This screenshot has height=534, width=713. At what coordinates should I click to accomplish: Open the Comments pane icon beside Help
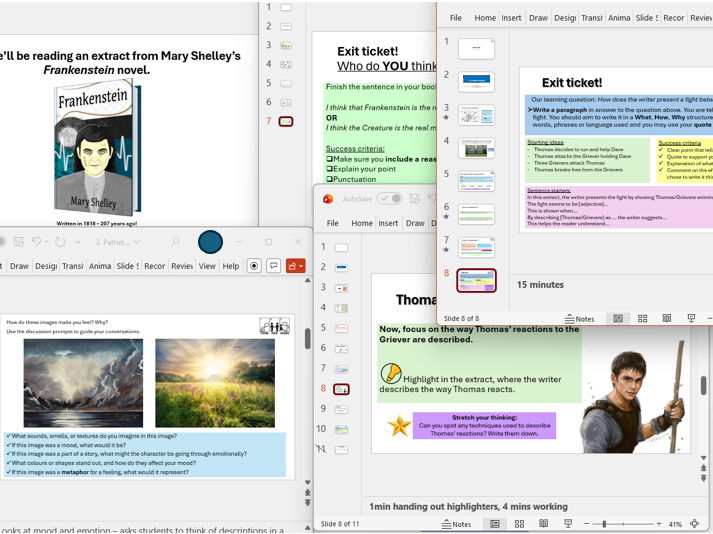274,266
